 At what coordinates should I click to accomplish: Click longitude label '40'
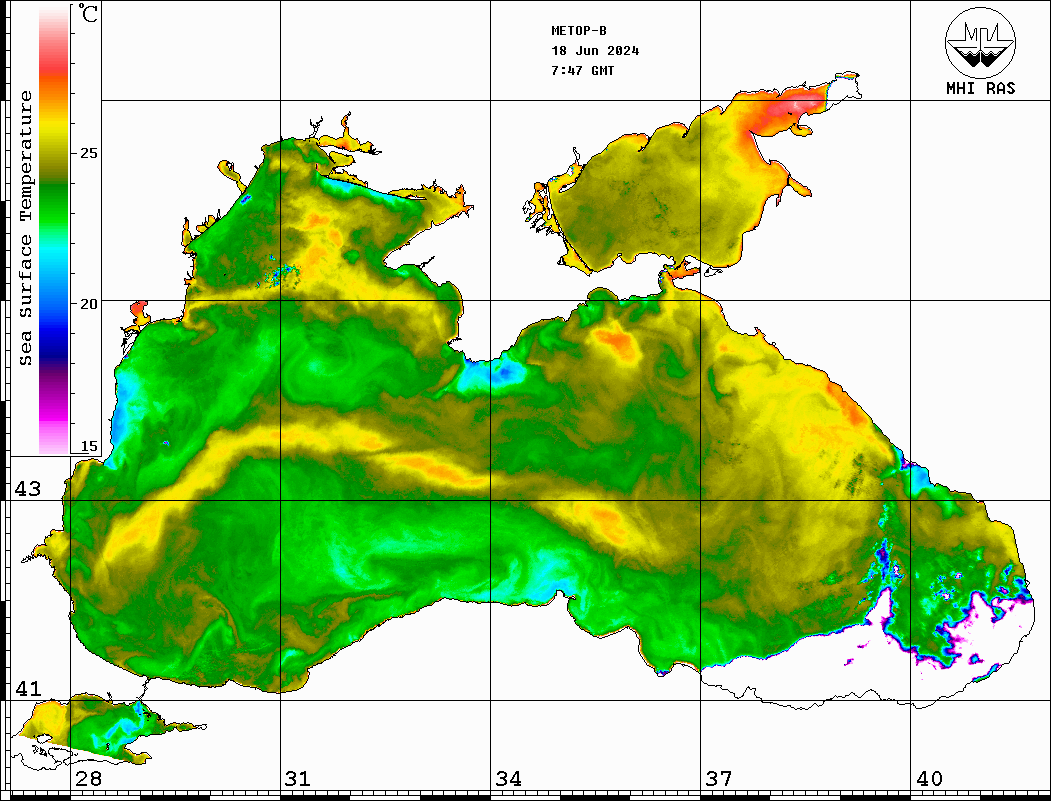coord(929,778)
